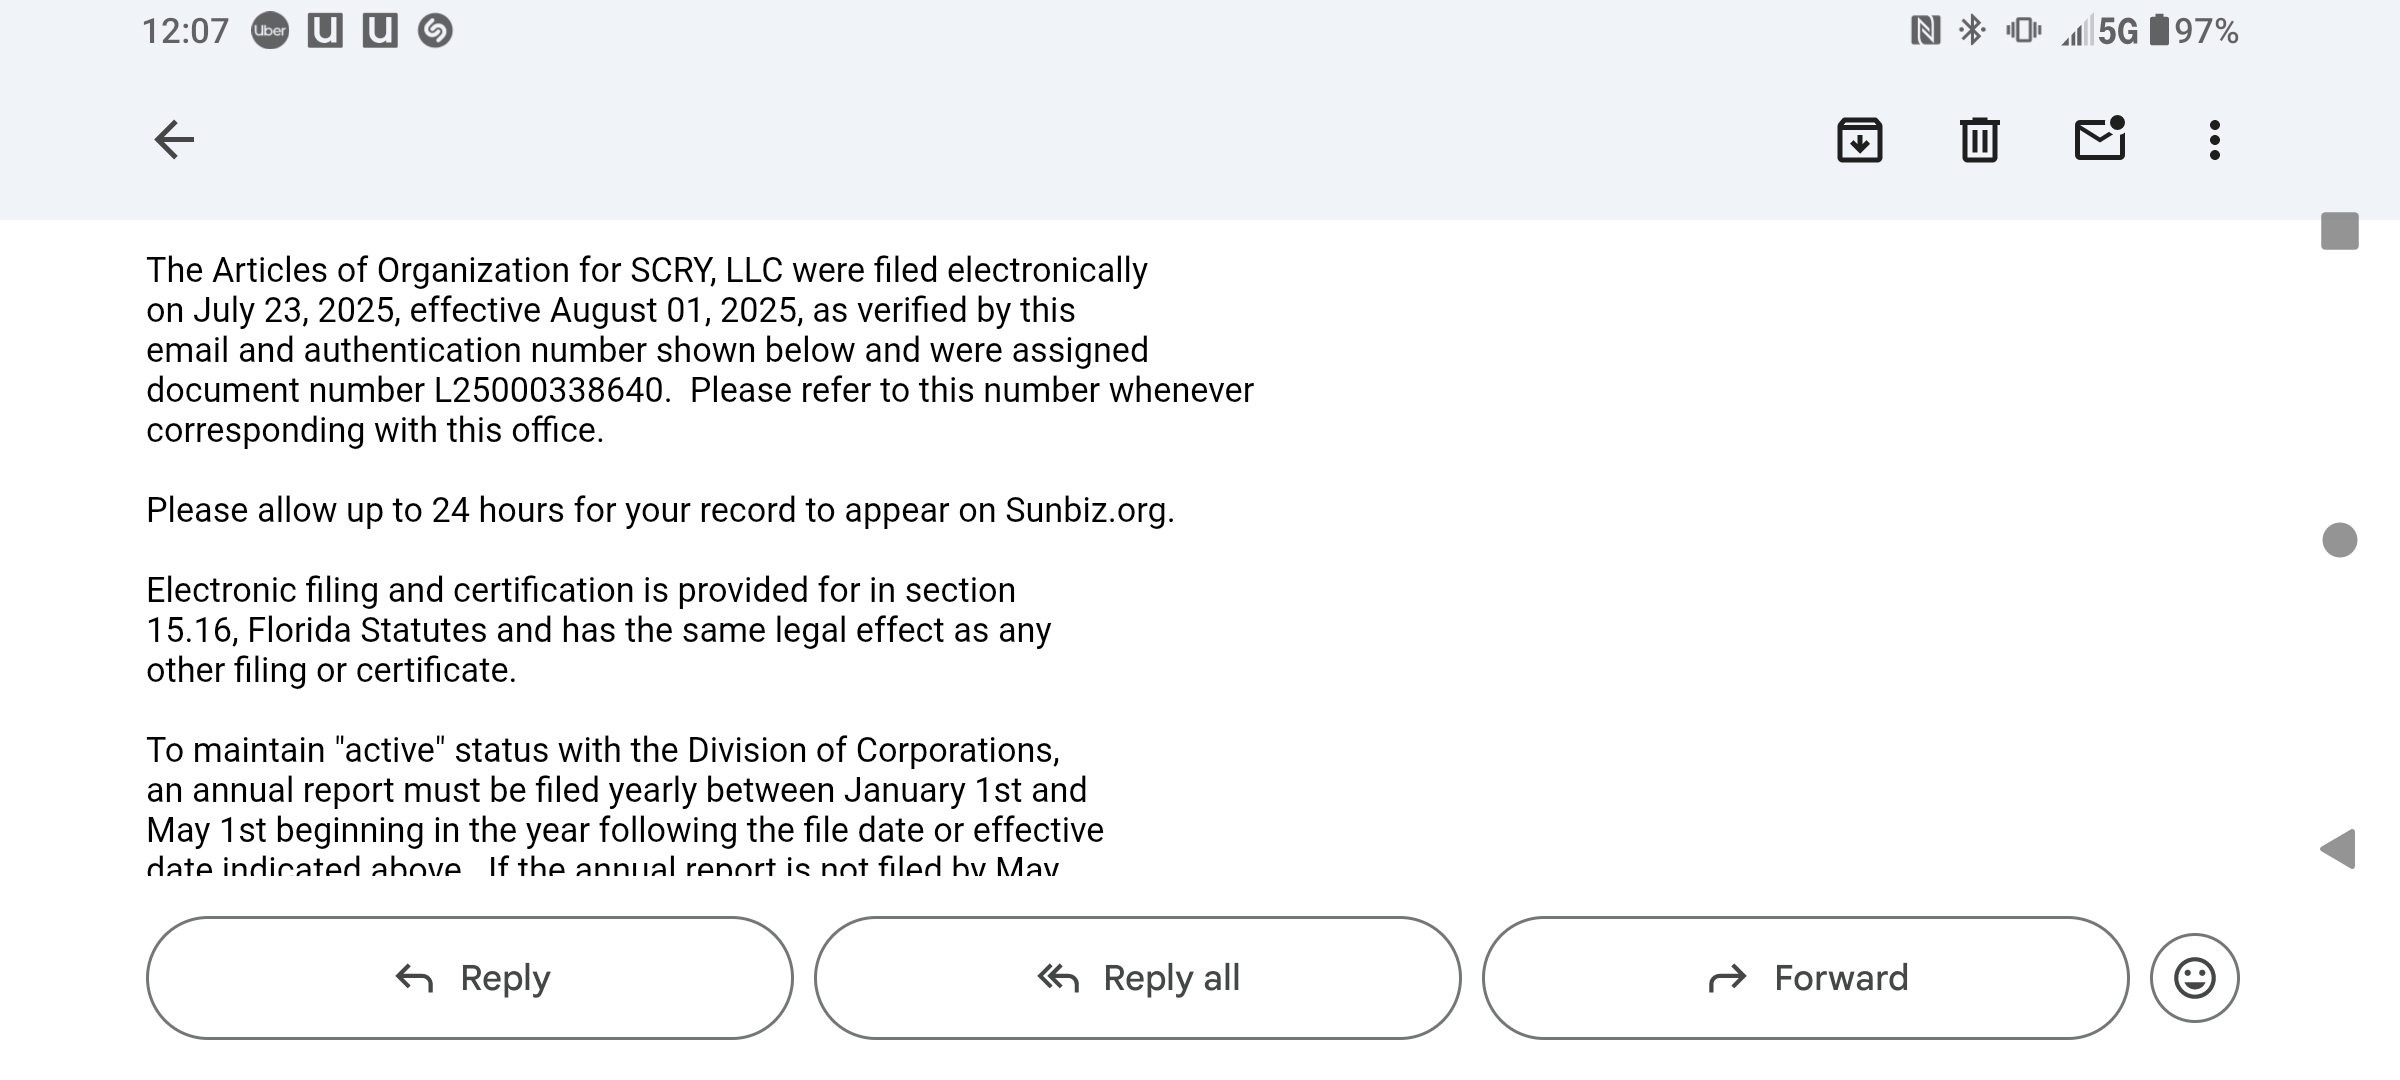Tap the Shazam notification icon
This screenshot has height=1080, width=2400.
pyautogui.click(x=435, y=31)
